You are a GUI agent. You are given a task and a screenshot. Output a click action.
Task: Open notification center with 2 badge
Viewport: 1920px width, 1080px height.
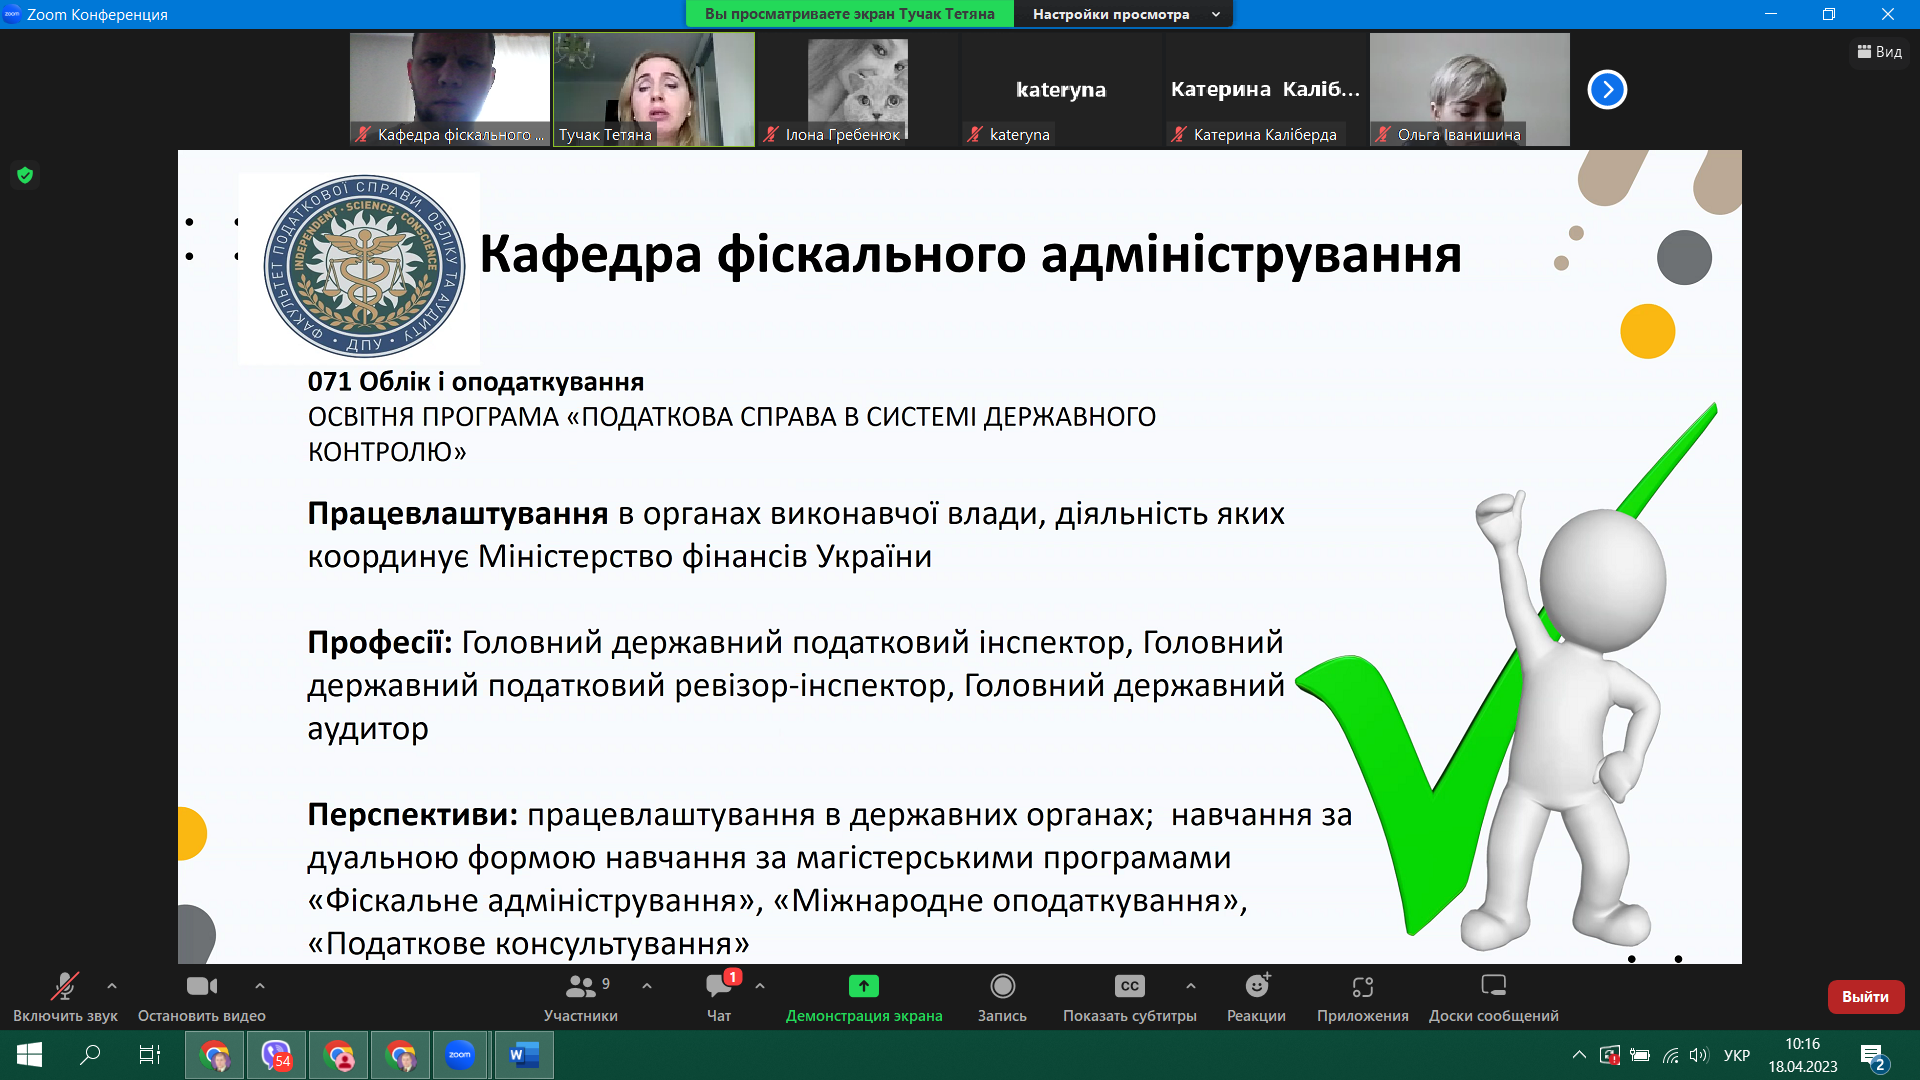(1873, 1056)
